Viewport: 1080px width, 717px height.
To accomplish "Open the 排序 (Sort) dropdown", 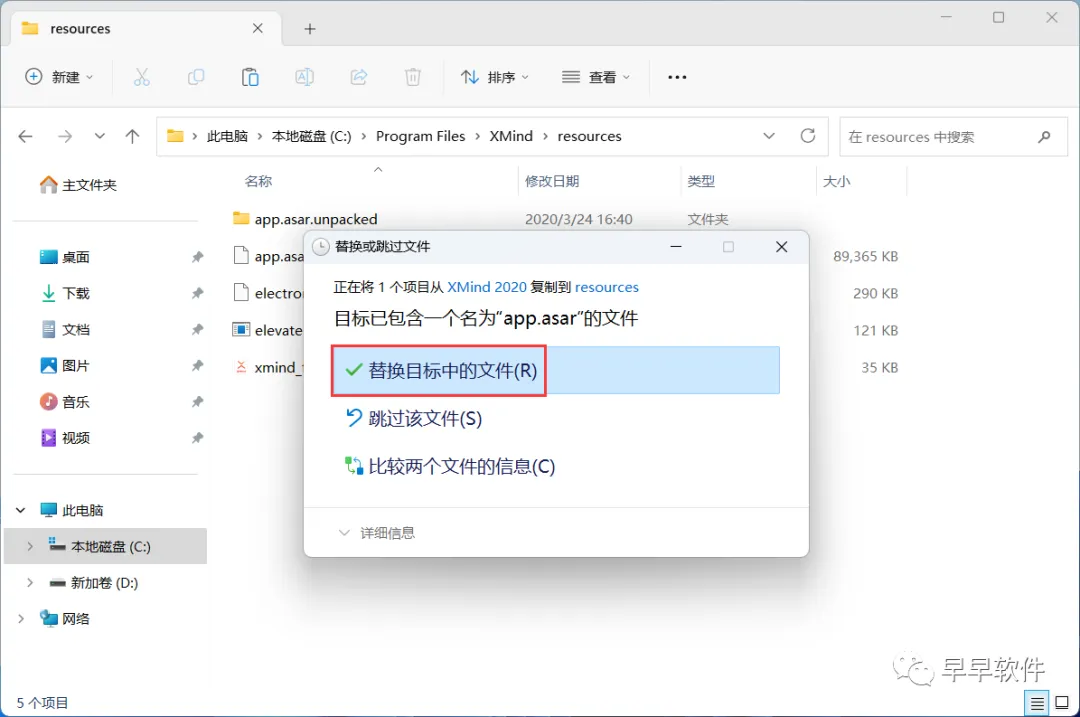I will tap(495, 77).
